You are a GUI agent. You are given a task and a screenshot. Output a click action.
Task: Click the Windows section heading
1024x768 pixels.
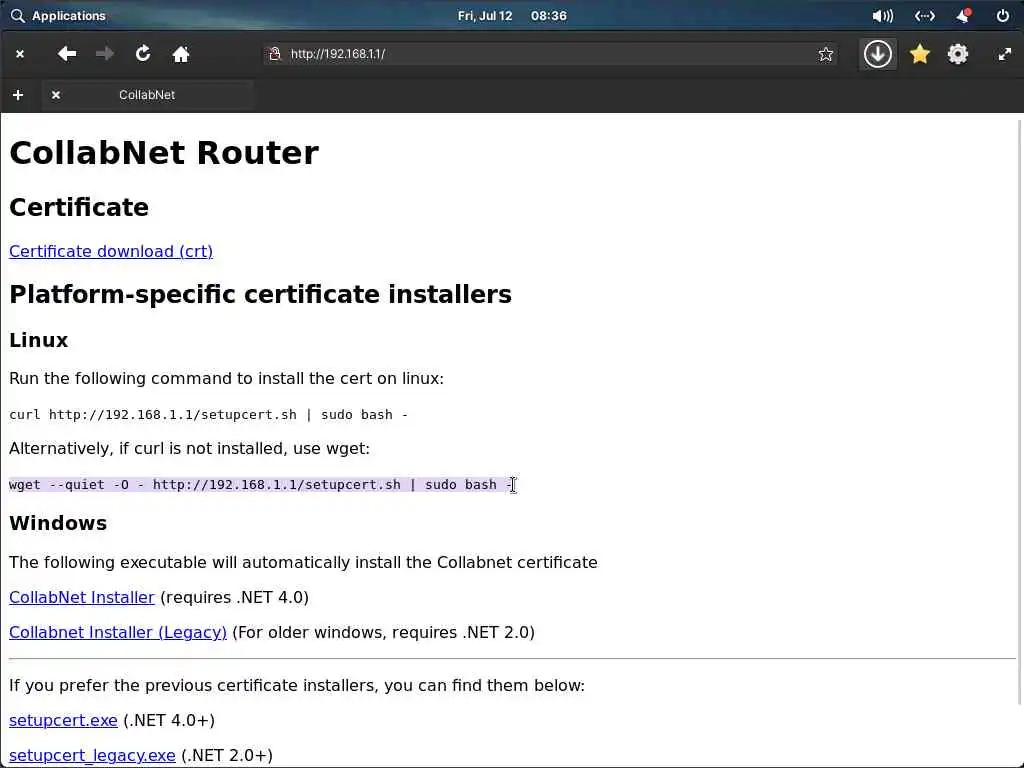click(58, 523)
